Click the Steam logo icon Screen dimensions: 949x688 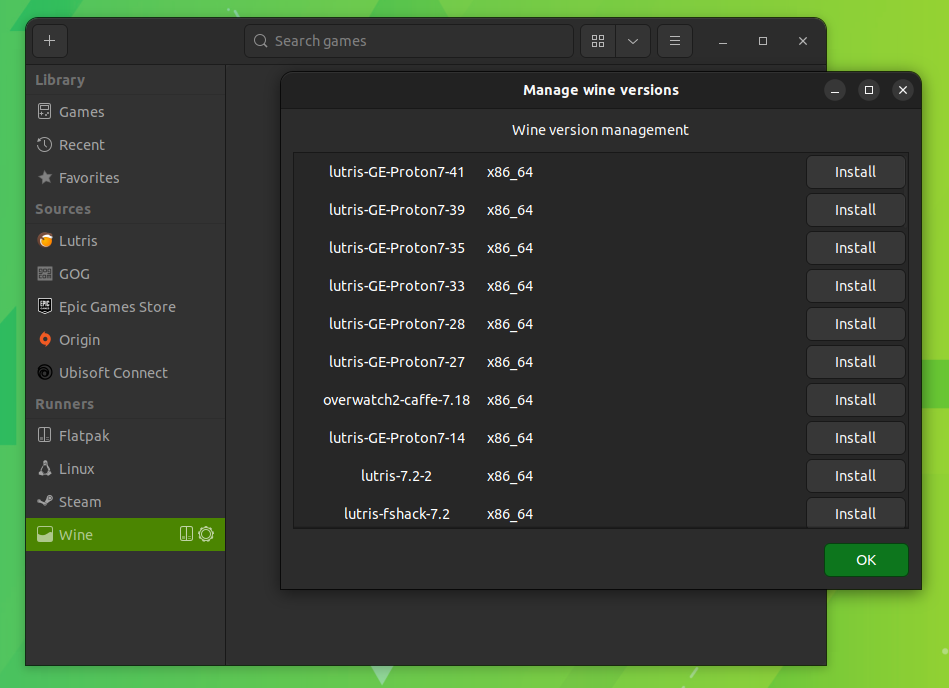point(45,501)
